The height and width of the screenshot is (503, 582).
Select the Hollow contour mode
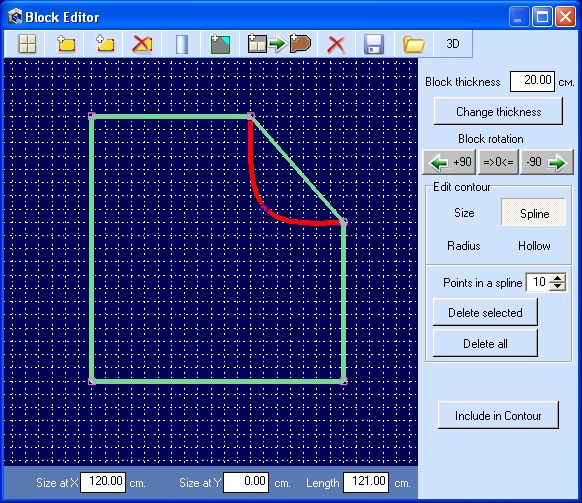pyautogui.click(x=534, y=246)
